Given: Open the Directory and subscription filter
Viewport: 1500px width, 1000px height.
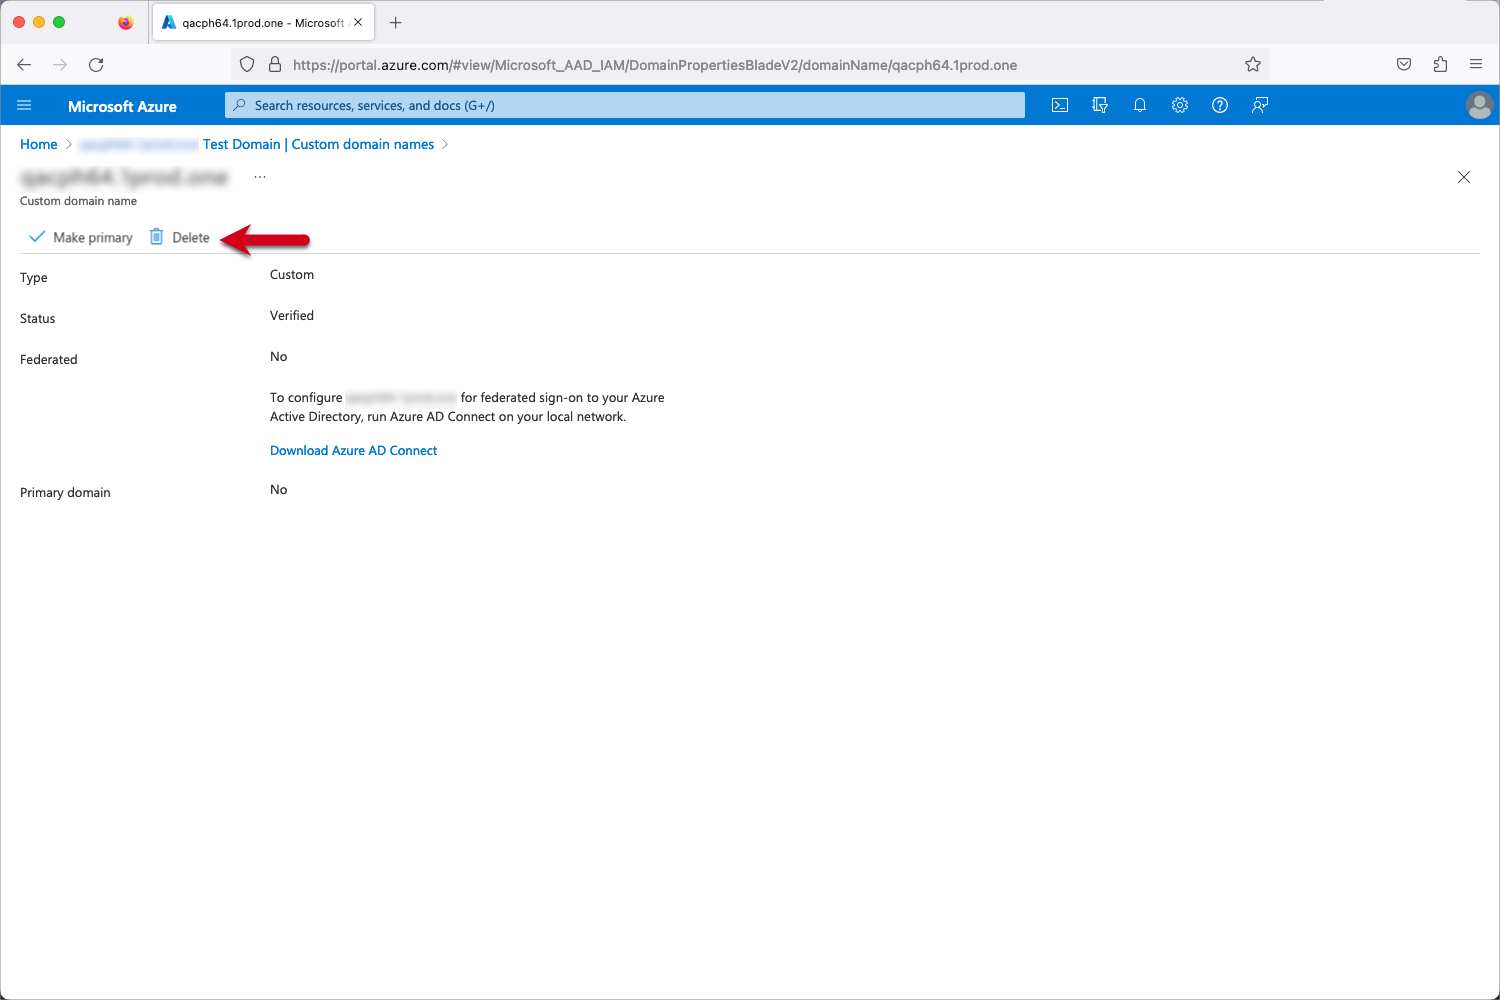Looking at the screenshot, I should coord(1099,105).
